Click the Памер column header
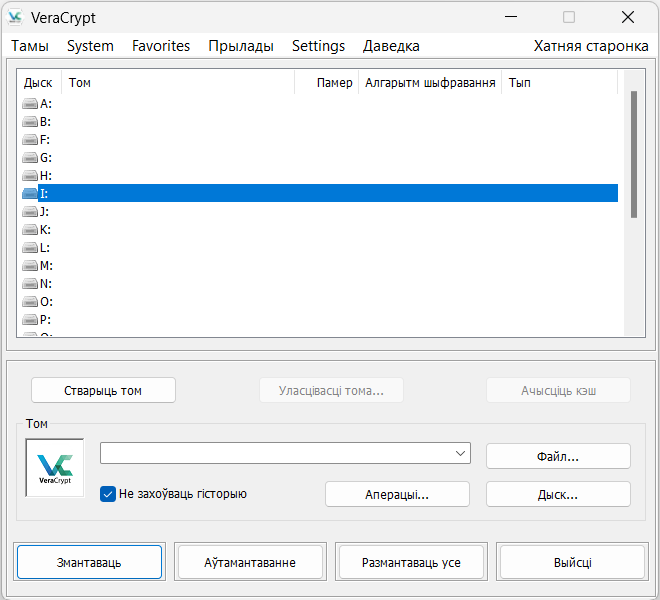 click(x=327, y=83)
